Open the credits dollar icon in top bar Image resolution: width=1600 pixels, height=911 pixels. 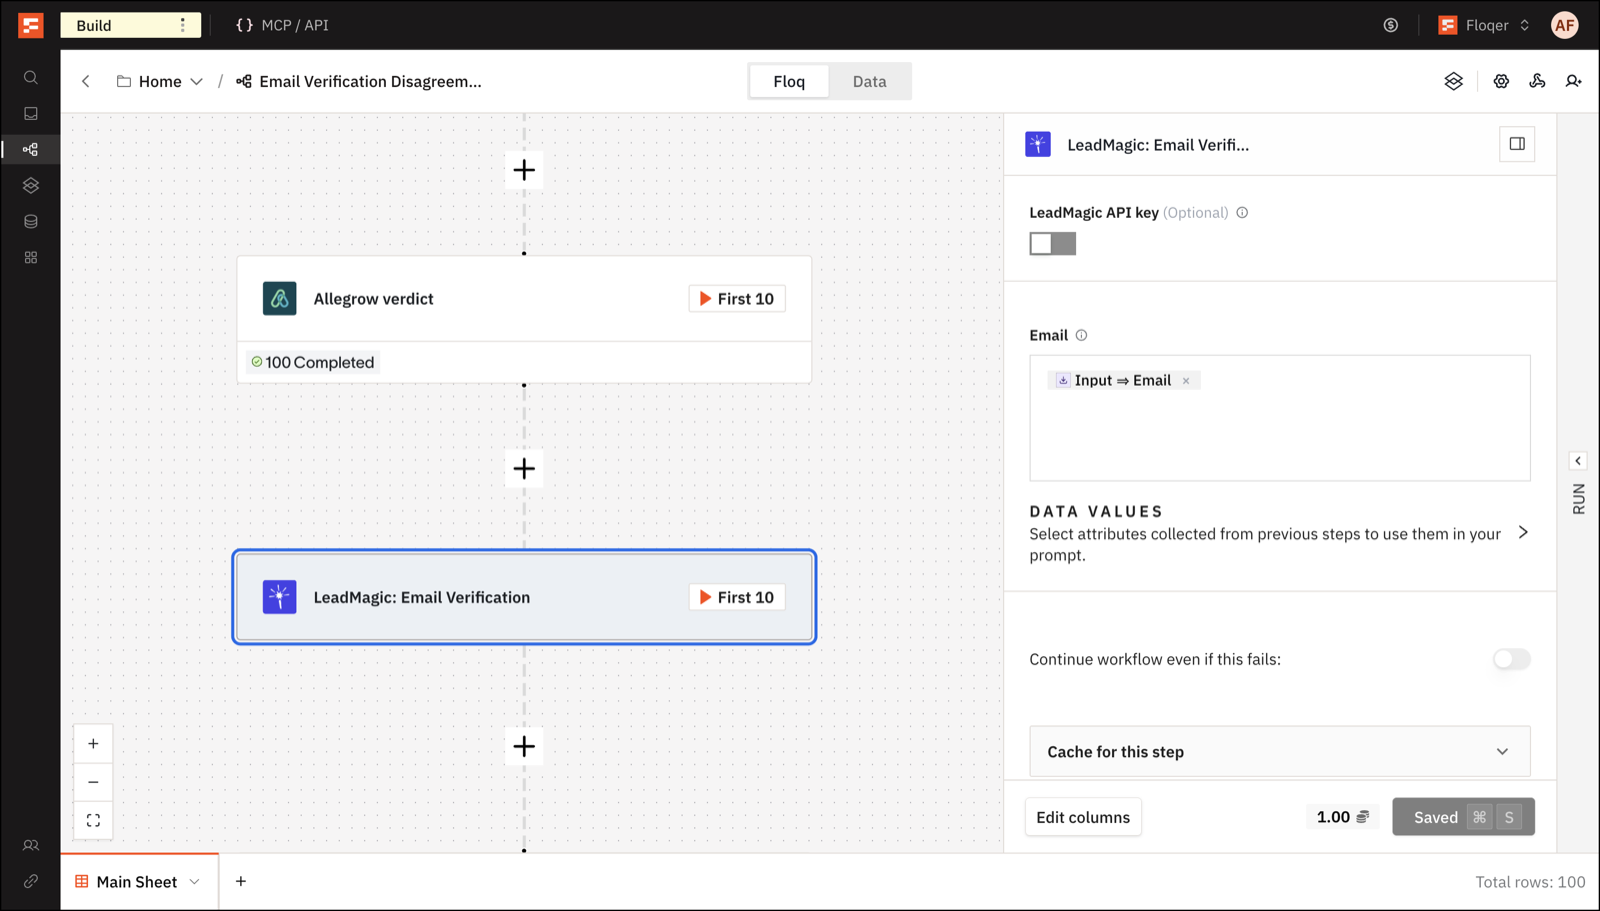(x=1391, y=25)
